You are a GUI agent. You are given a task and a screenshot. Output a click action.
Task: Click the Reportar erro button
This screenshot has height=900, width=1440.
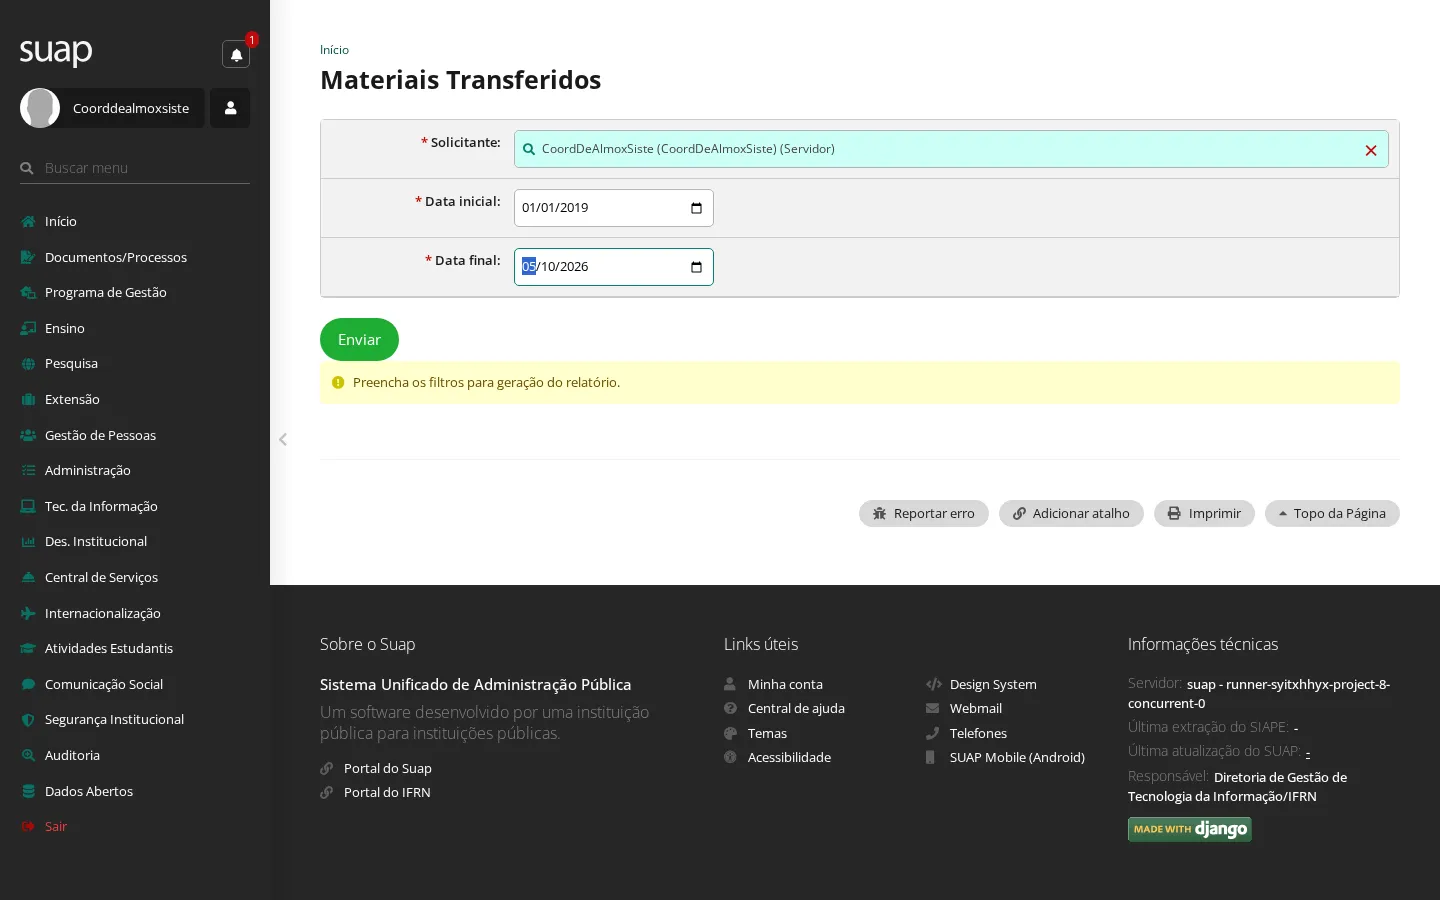click(924, 514)
